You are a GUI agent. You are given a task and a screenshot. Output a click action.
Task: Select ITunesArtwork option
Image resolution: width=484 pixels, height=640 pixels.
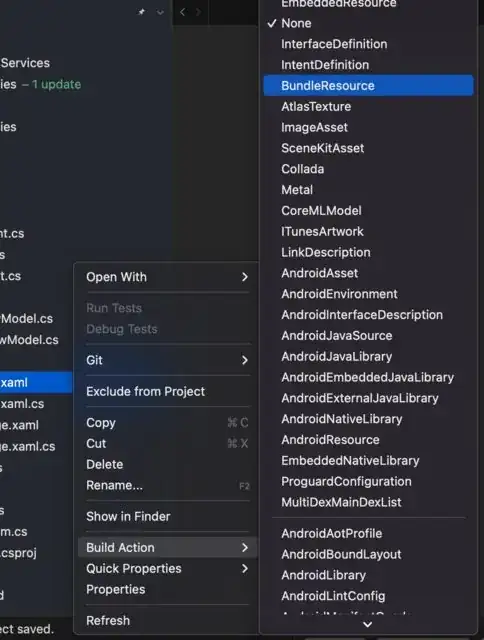(368, 231)
